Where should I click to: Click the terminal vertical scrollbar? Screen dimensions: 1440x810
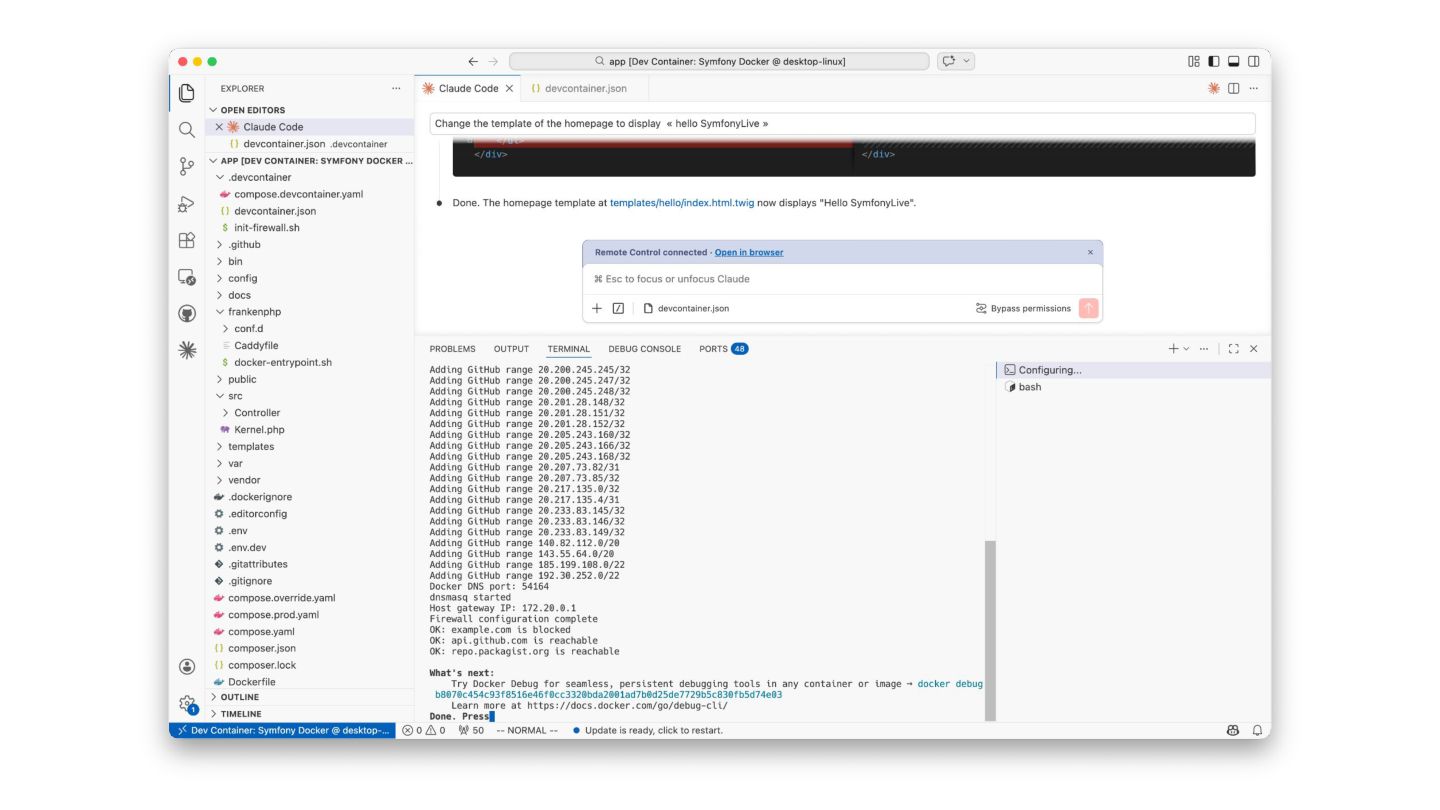[990, 630]
